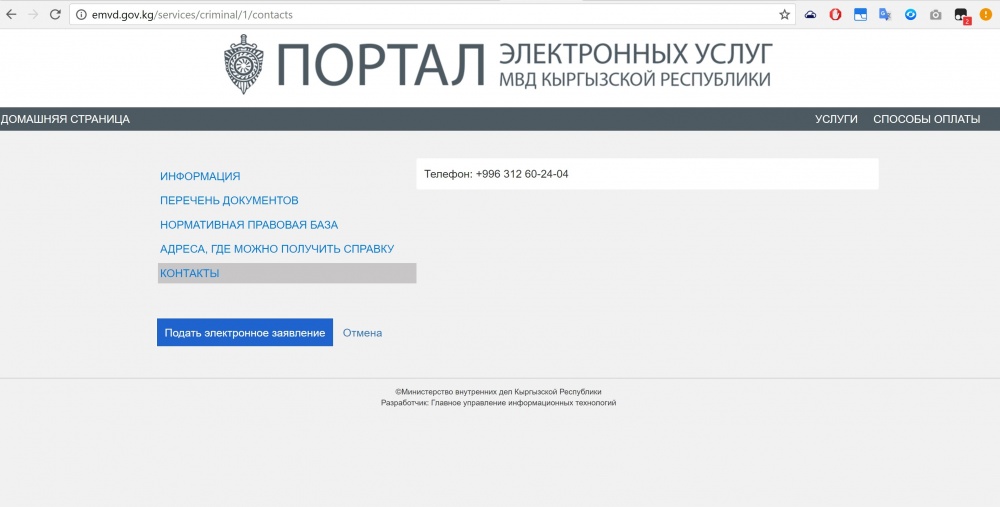The width and height of the screenshot is (1000, 507).
Task: Reload the page with the refresh icon
Action: [55, 15]
